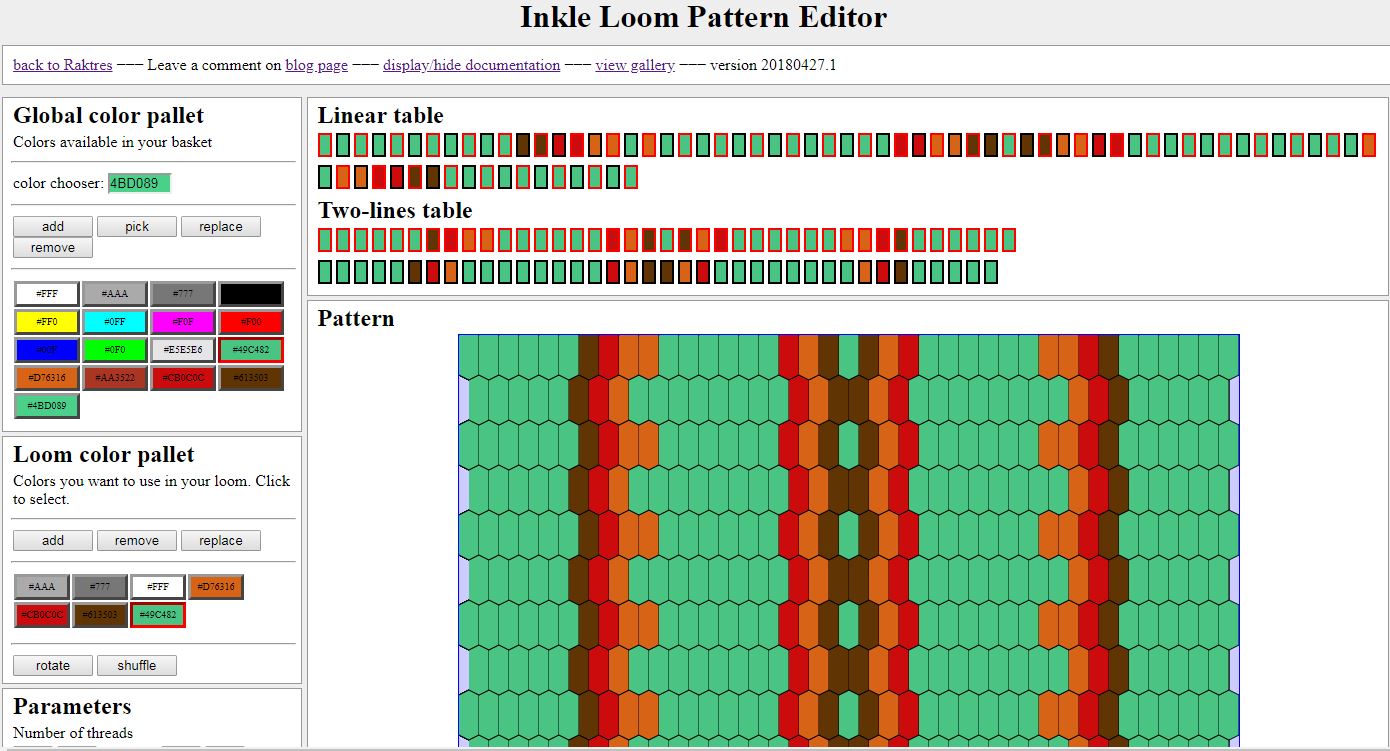Select the #FF0 yellow swatch in Global pallet
This screenshot has width=1390, height=751.
click(x=47, y=321)
